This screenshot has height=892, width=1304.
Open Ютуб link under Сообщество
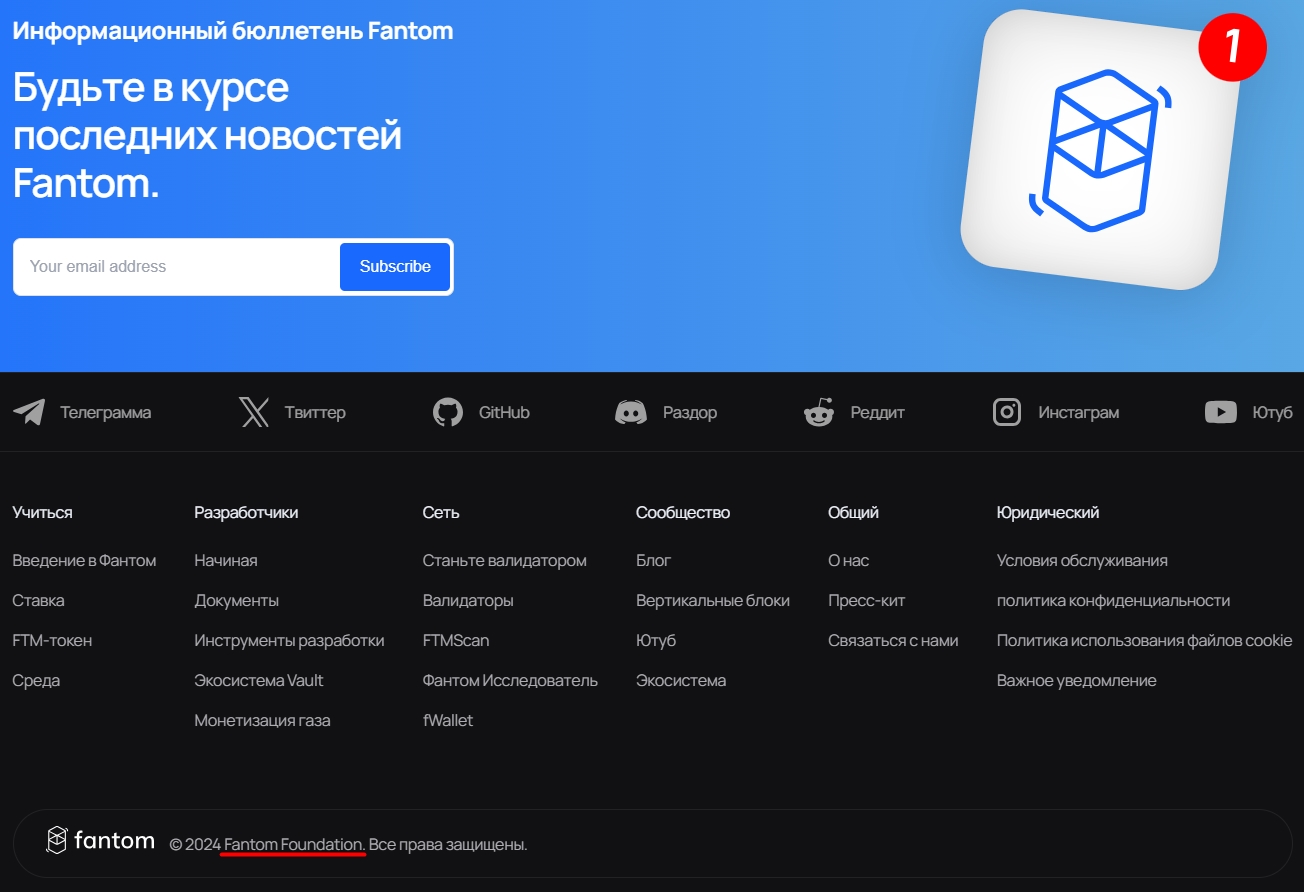[656, 641]
